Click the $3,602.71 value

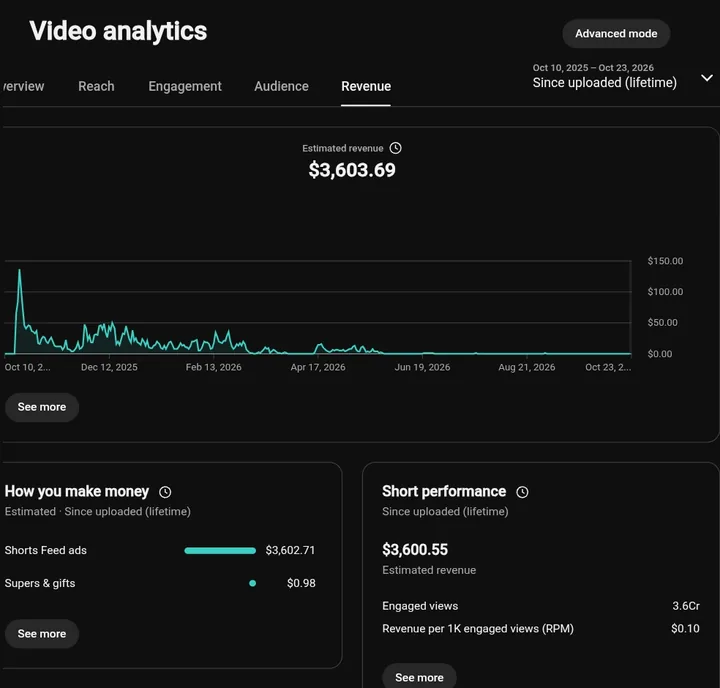[x=290, y=550]
